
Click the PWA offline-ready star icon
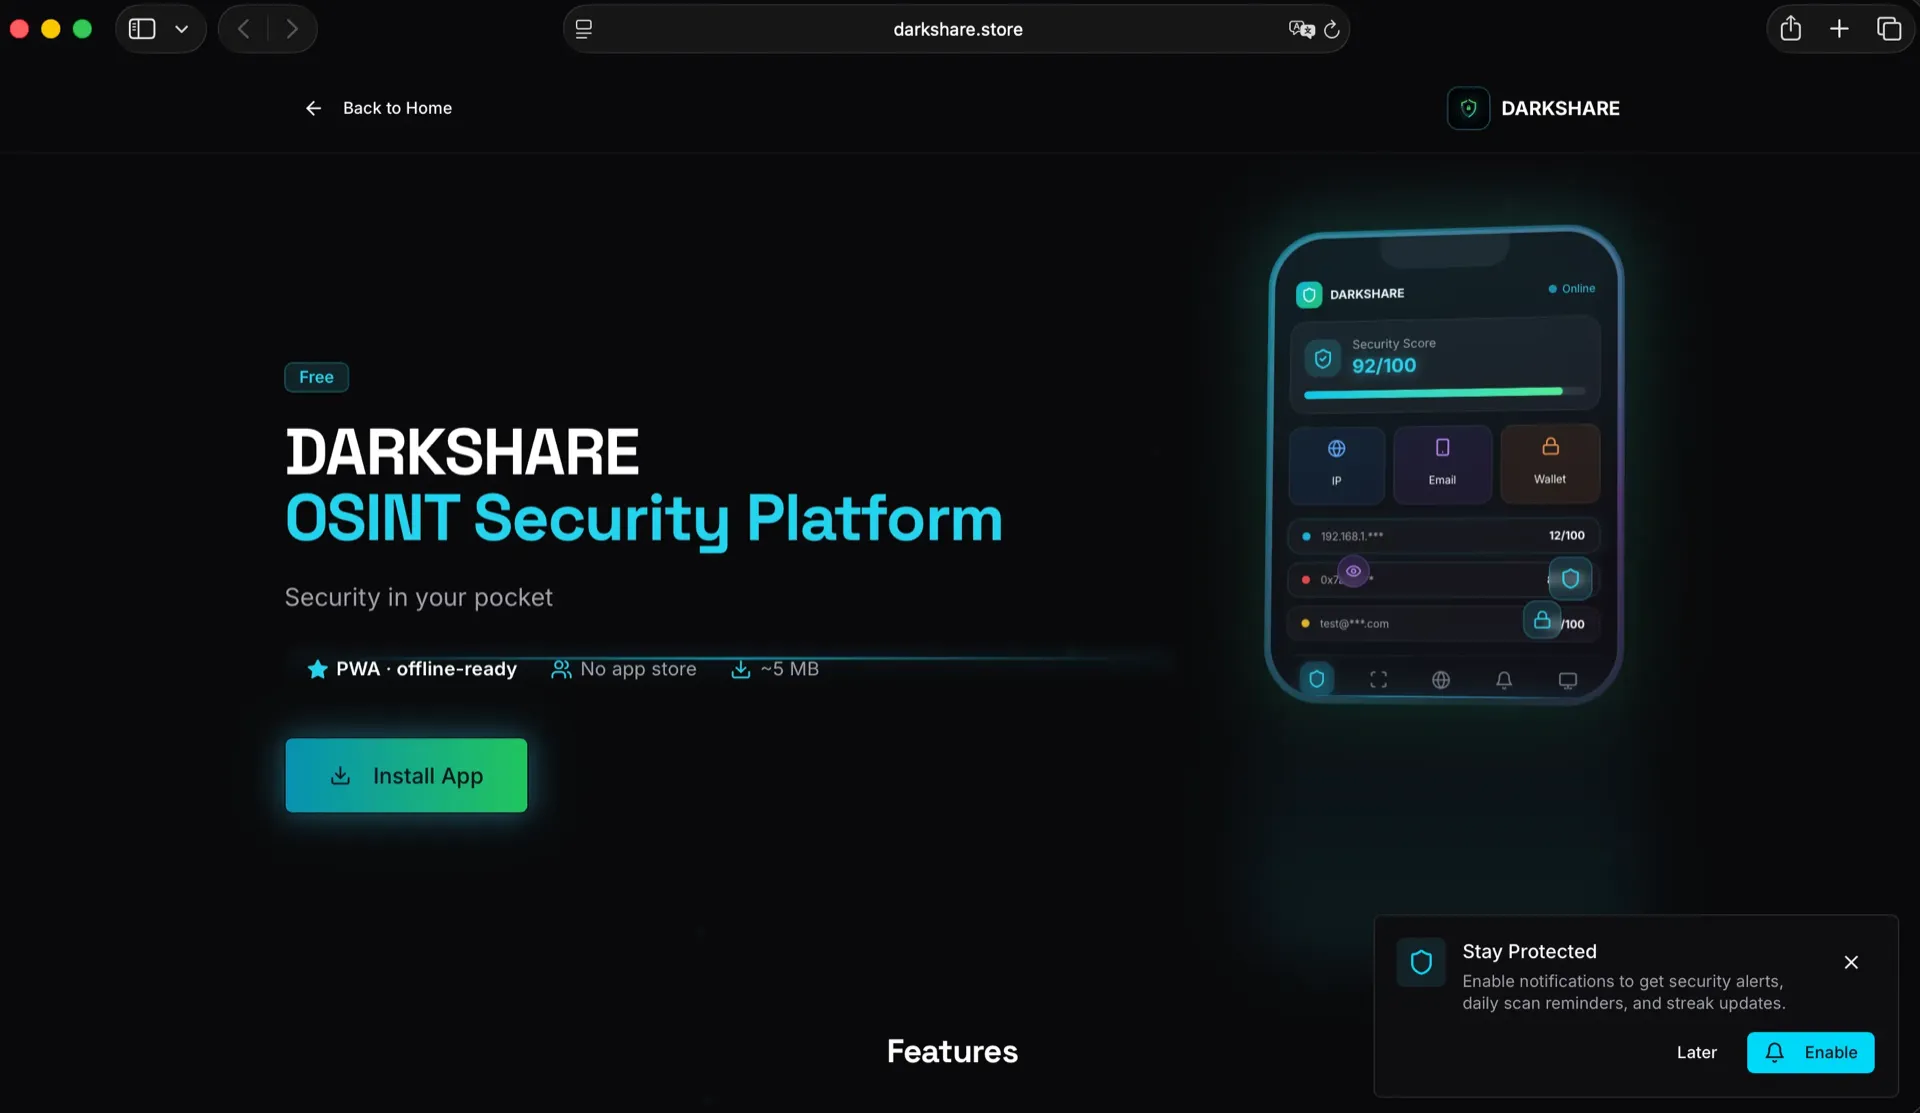(317, 669)
